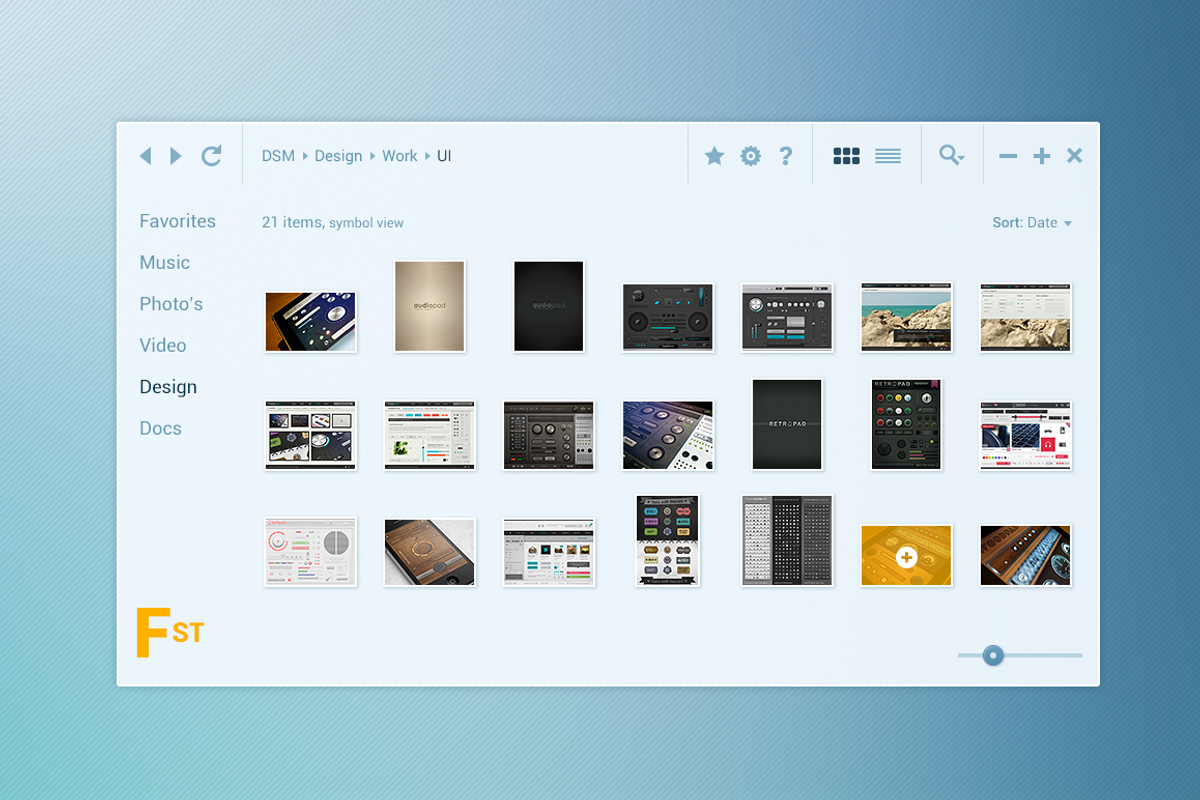Open the black audiopad cover thumbnail
The image size is (1200, 800).
tap(549, 306)
